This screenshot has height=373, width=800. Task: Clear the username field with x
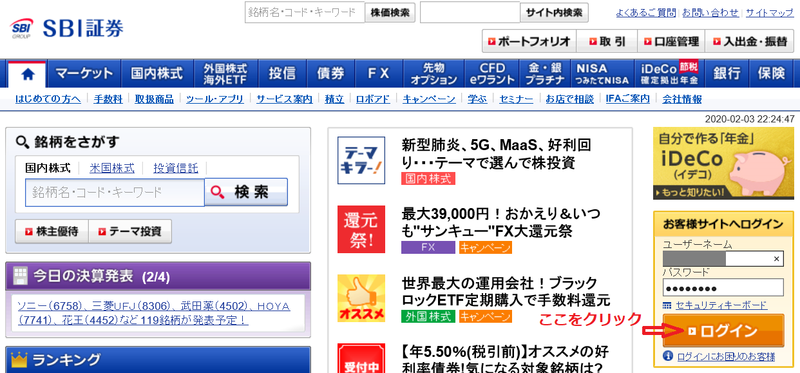[777, 259]
